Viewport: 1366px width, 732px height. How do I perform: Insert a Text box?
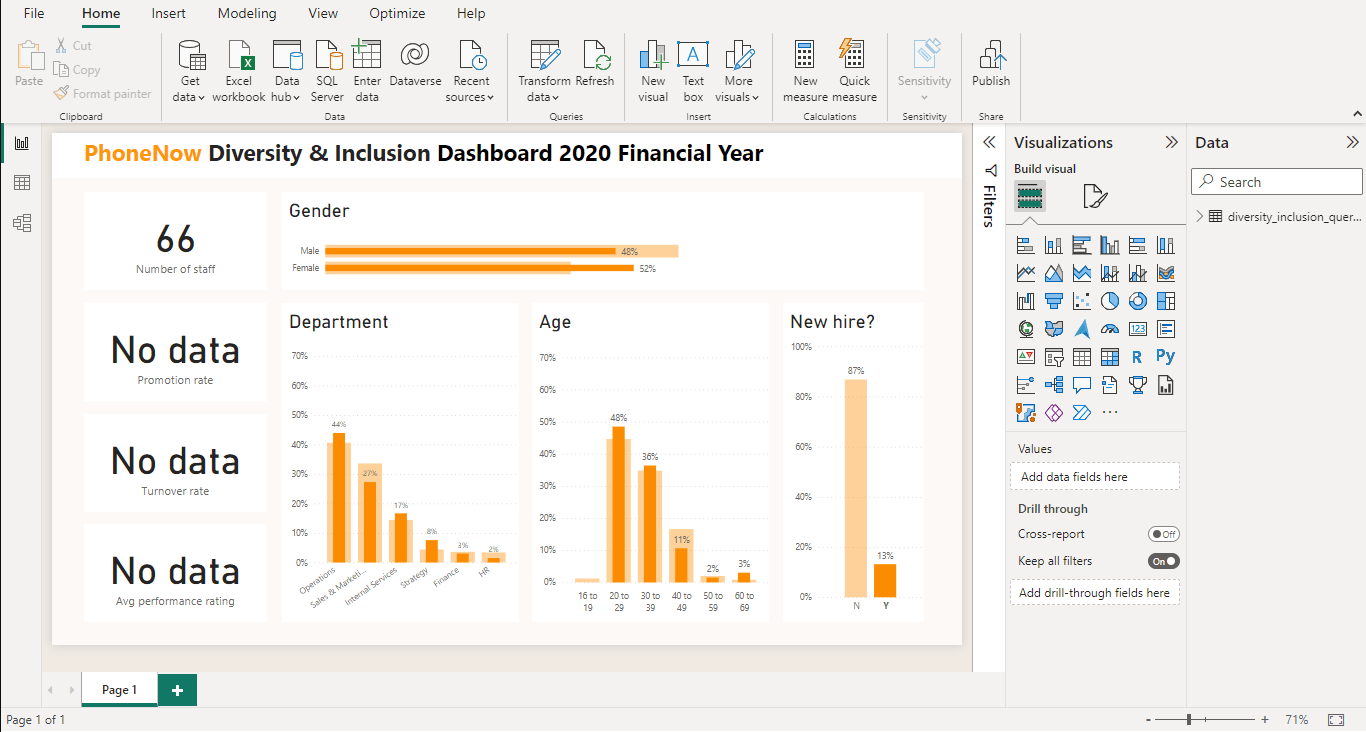[693, 71]
